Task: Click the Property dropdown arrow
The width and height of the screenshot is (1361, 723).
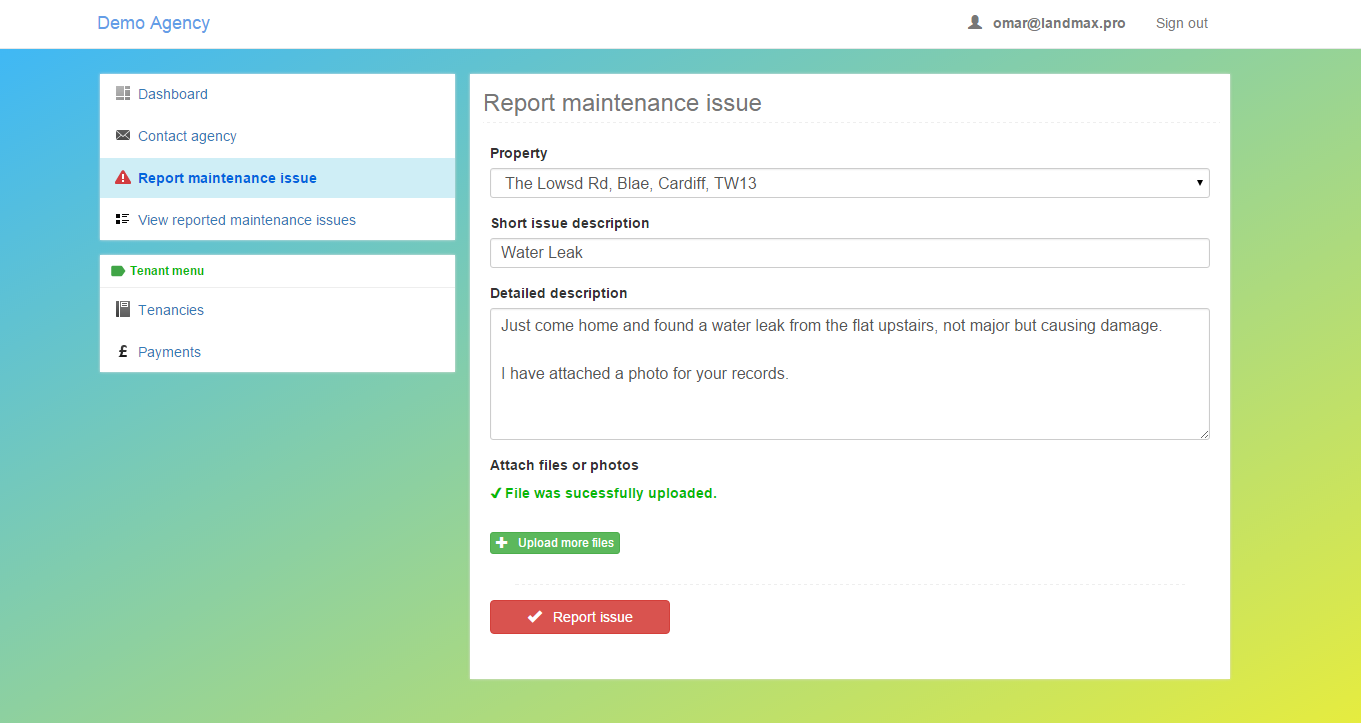Action: (x=1199, y=183)
